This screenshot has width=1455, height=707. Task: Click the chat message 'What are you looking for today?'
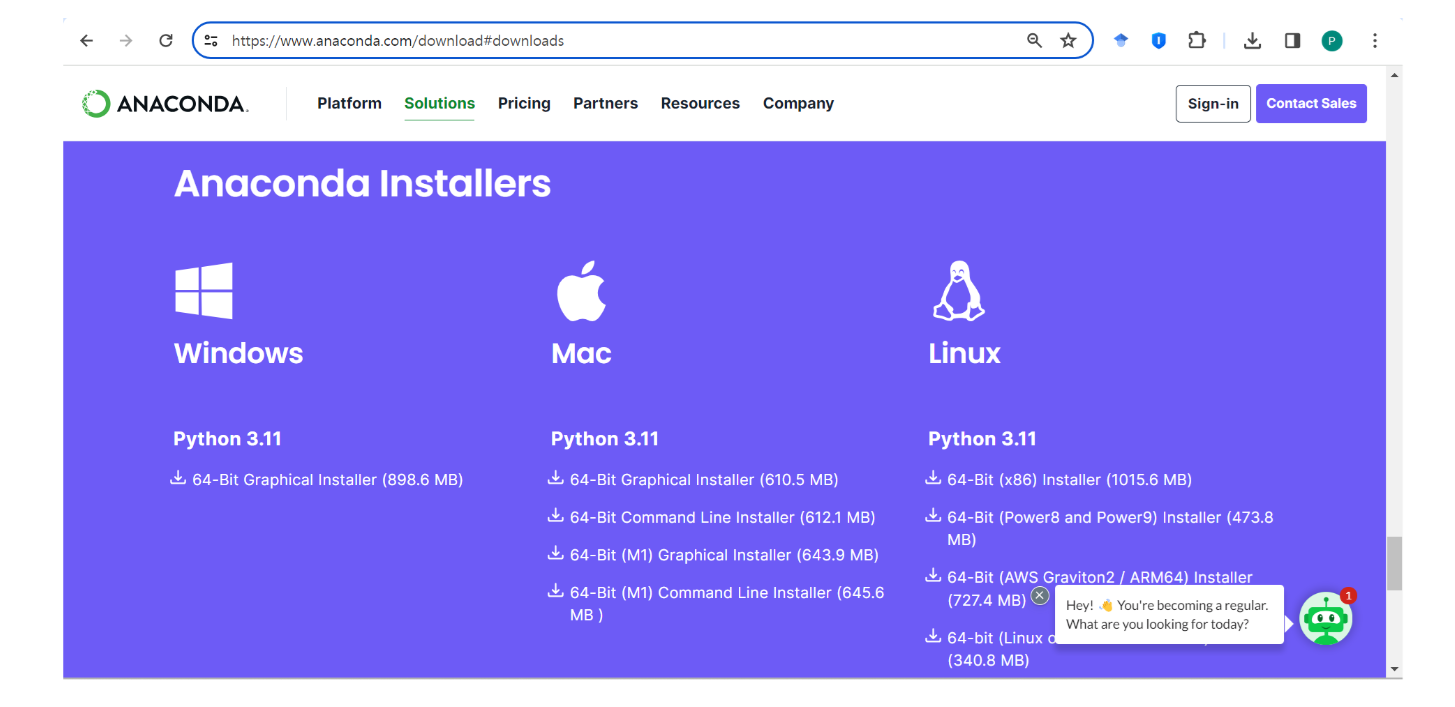pos(1157,624)
